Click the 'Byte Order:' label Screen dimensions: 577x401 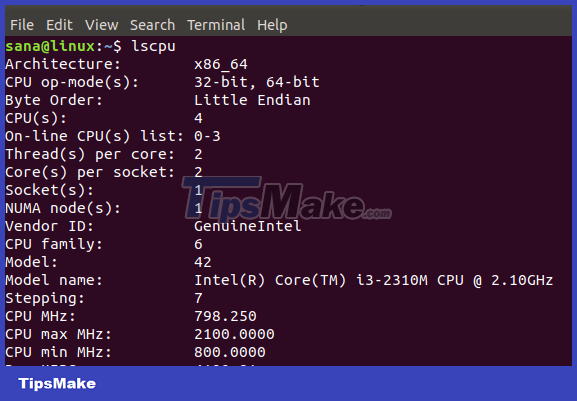(x=54, y=100)
